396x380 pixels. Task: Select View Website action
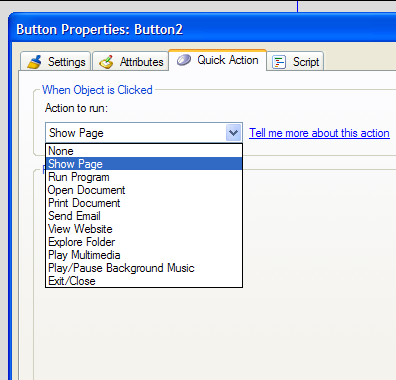coord(144,229)
